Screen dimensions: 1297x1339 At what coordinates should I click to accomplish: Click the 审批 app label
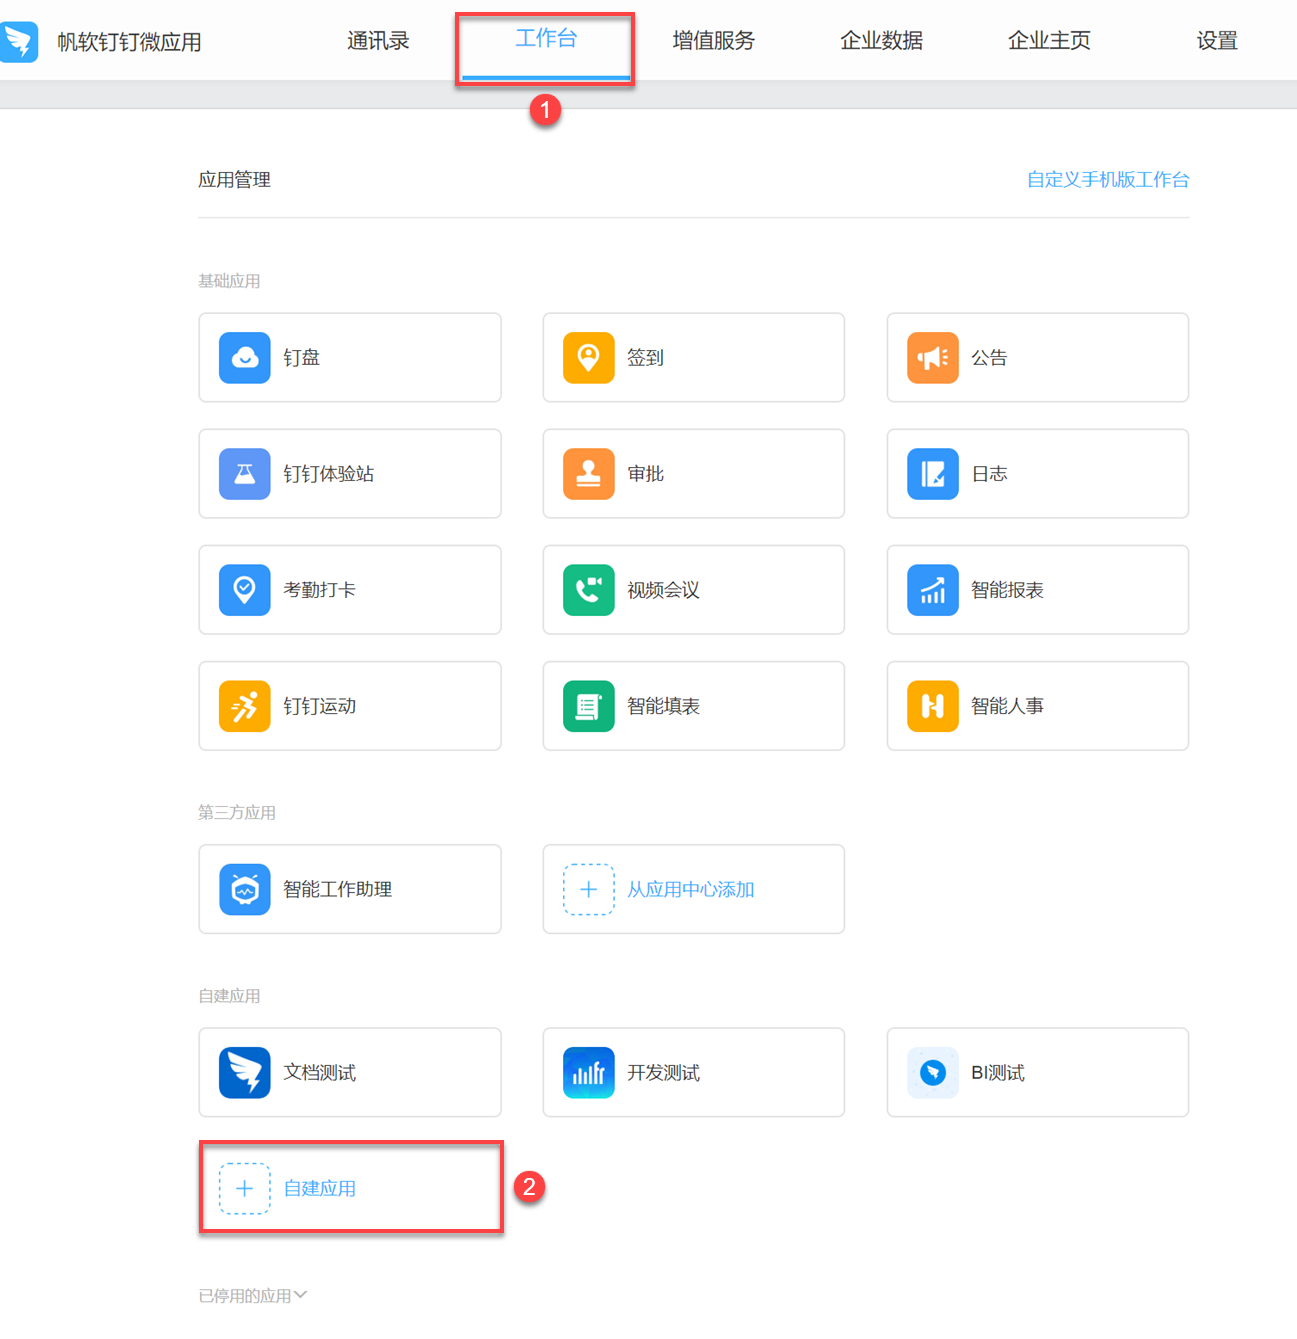point(646,474)
